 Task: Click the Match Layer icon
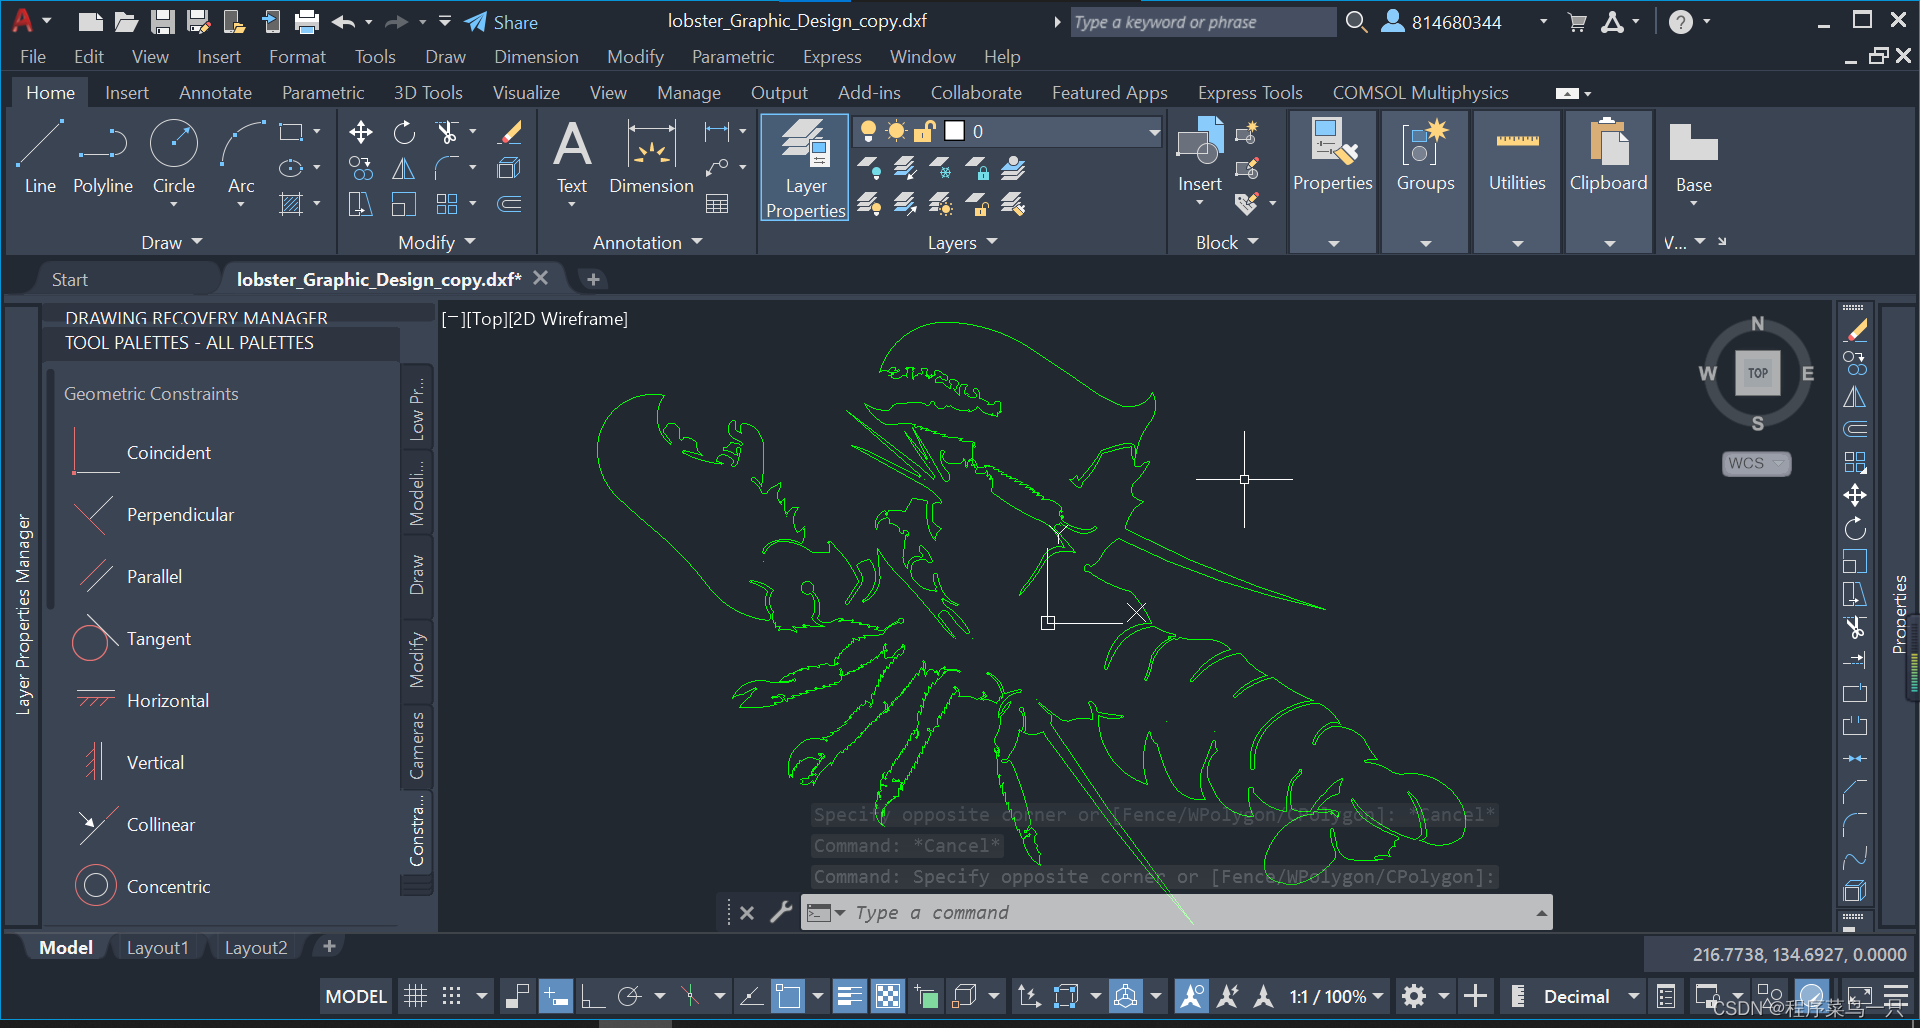tap(1013, 204)
